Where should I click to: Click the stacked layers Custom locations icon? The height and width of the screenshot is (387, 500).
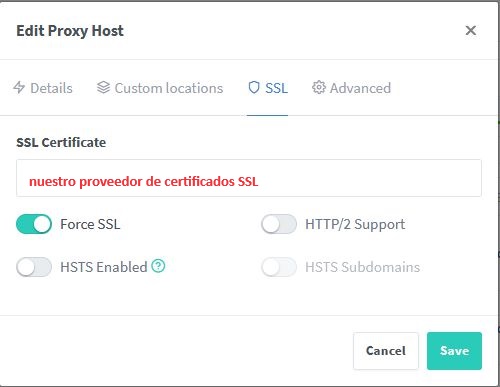click(103, 88)
